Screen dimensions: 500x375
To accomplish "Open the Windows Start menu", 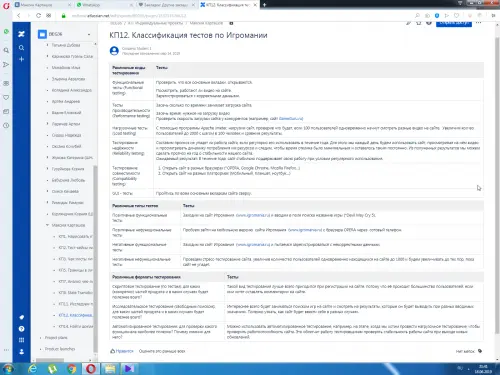I will (x=8, y=369).
